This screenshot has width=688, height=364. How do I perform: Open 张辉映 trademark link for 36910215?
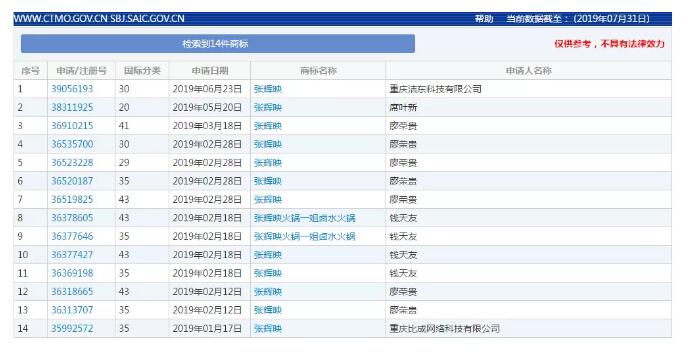coord(268,126)
